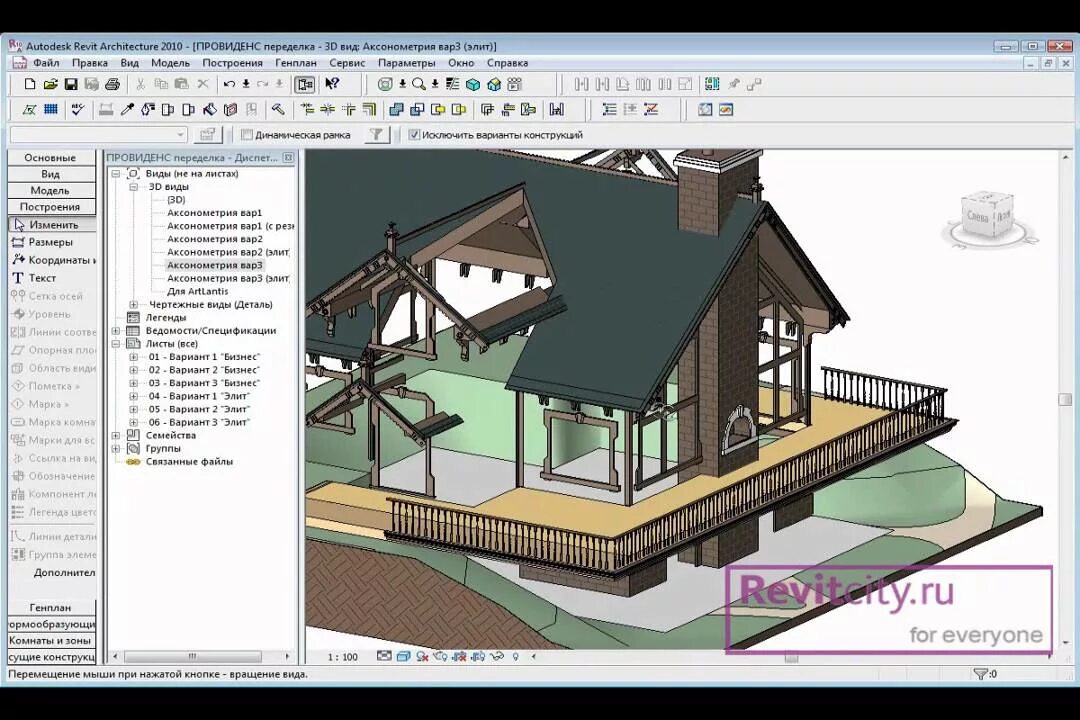1080x720 pixels.
Task: Collapse the Листы (все) node
Action: (x=116, y=344)
